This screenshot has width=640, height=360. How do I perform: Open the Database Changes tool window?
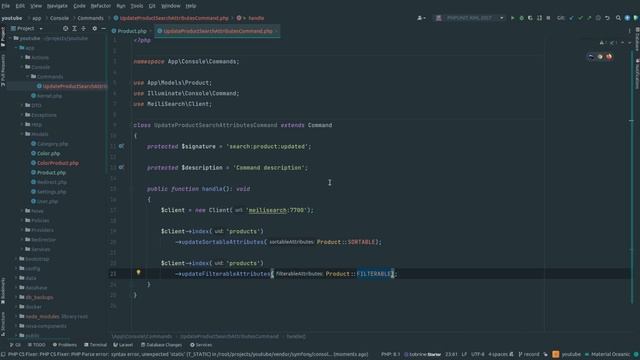162,345
